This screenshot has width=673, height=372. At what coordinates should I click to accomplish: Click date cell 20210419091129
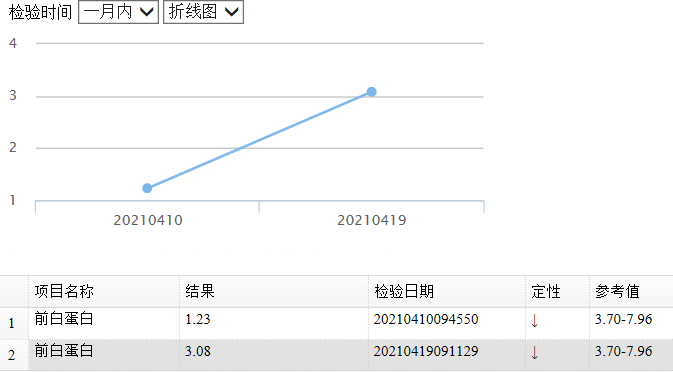point(426,351)
